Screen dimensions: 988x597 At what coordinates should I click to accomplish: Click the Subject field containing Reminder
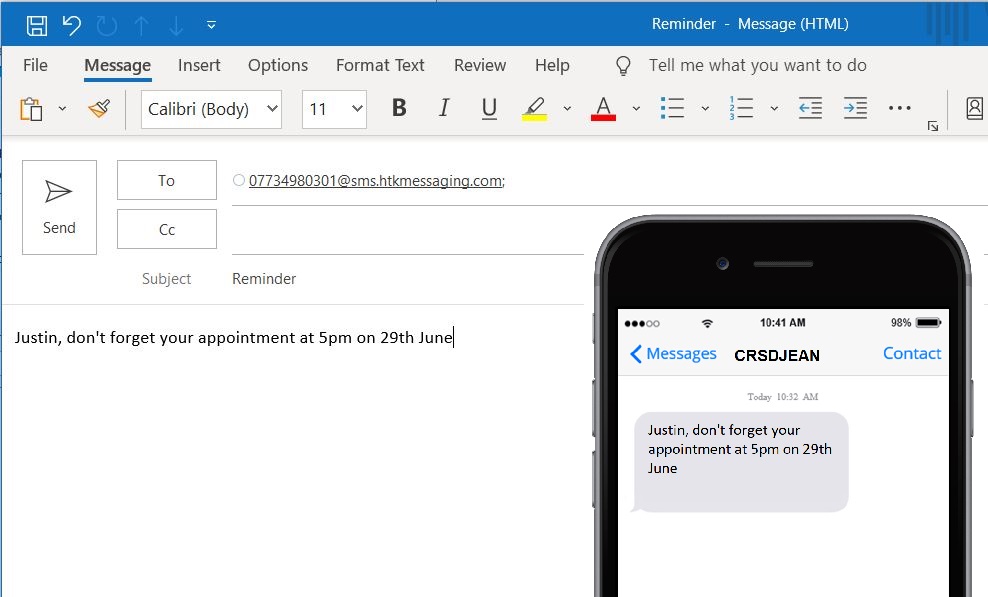407,279
